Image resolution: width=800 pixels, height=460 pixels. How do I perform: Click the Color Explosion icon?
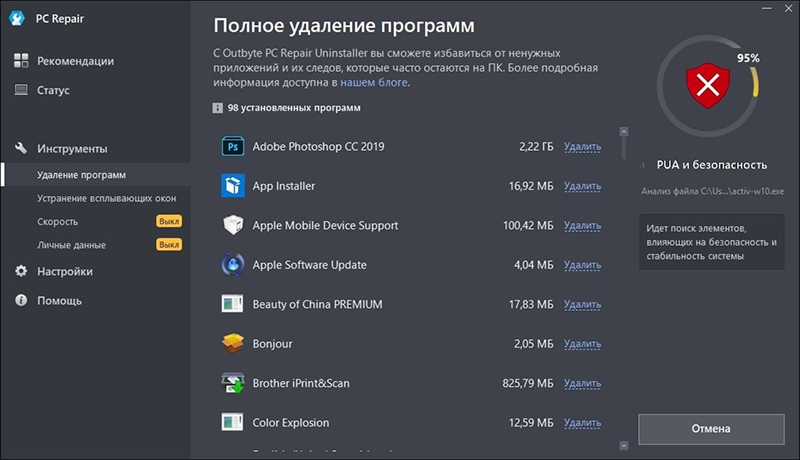click(232, 422)
